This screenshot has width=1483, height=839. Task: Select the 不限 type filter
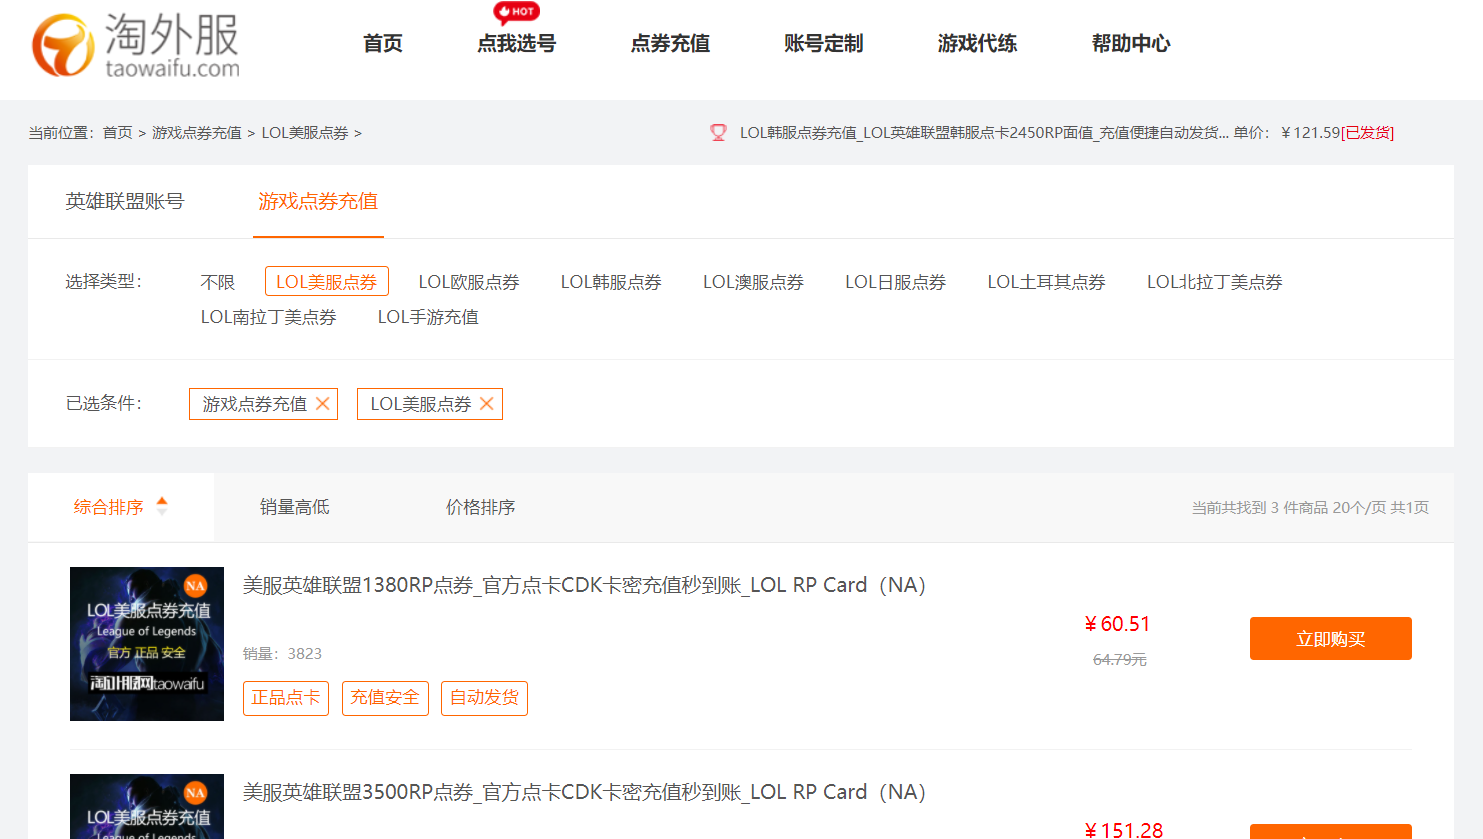[x=217, y=282]
